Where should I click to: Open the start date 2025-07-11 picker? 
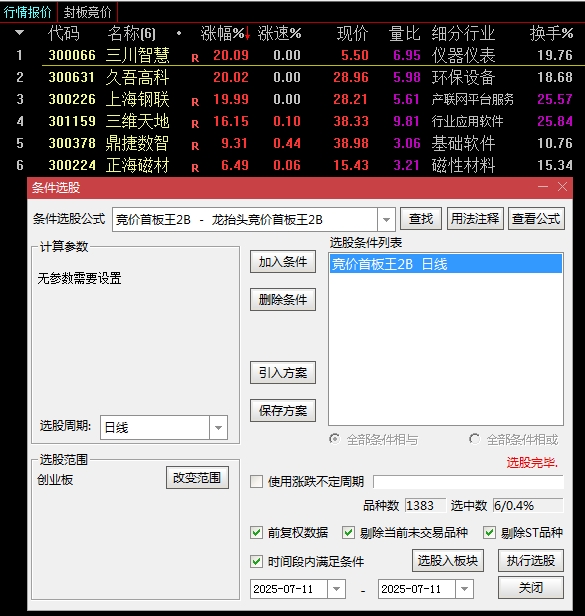[x=336, y=589]
